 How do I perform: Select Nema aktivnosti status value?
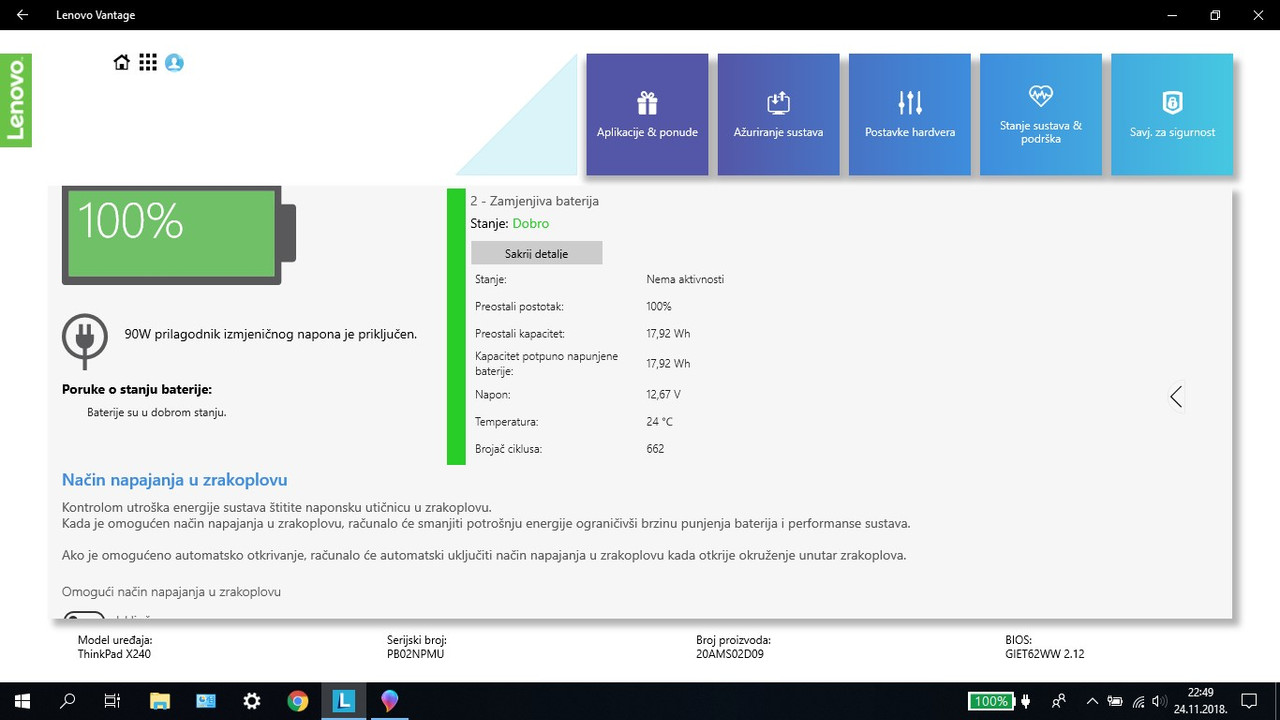[685, 279]
